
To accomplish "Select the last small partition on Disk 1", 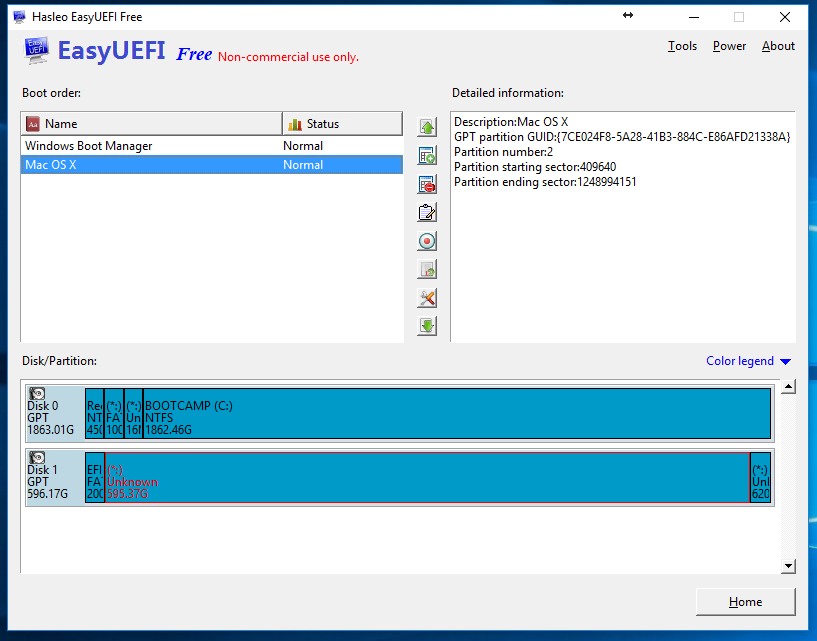I will click(x=761, y=477).
